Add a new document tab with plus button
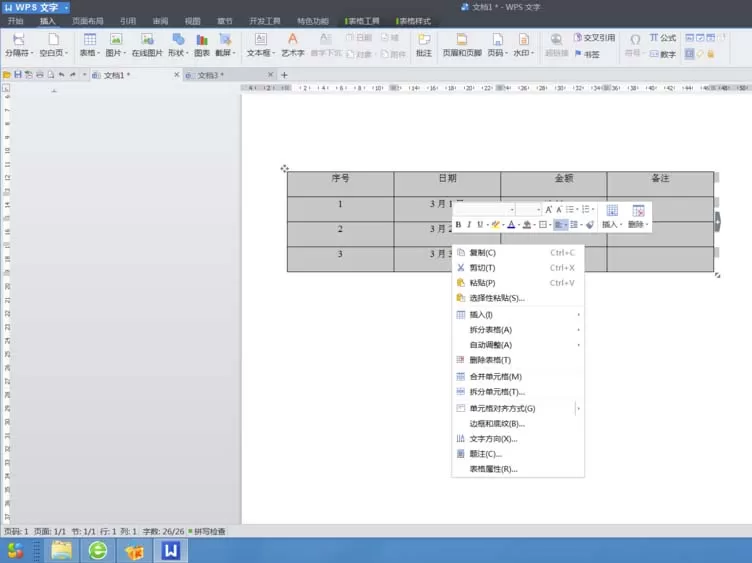The height and width of the screenshot is (563, 752). click(284, 75)
